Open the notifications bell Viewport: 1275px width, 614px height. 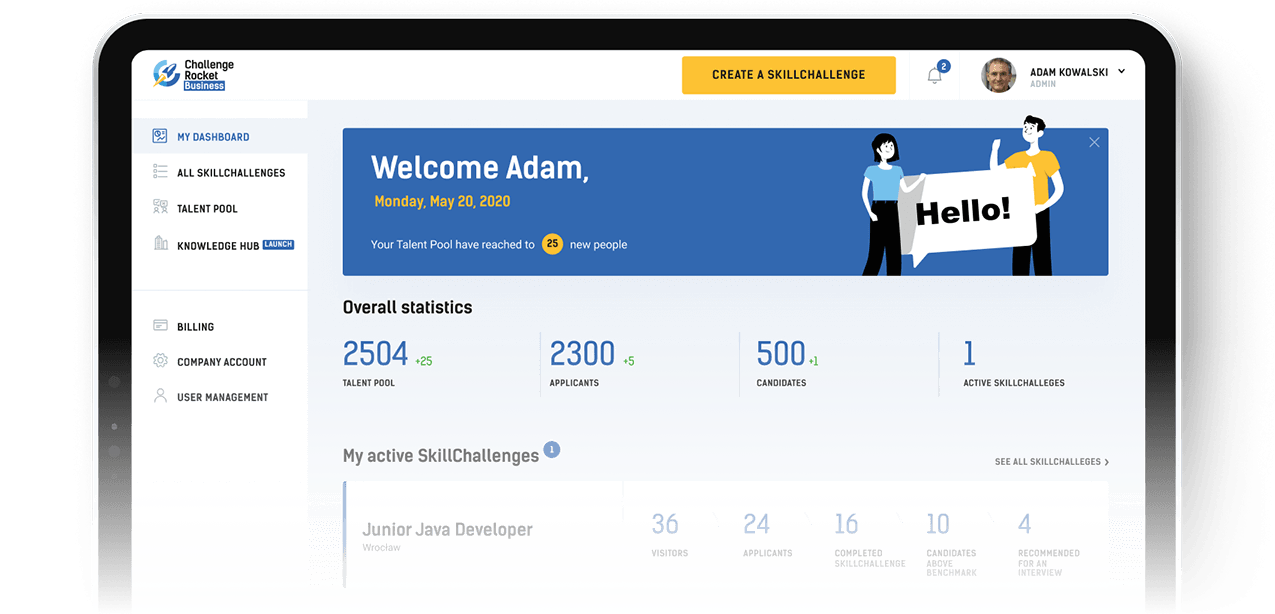coord(935,75)
